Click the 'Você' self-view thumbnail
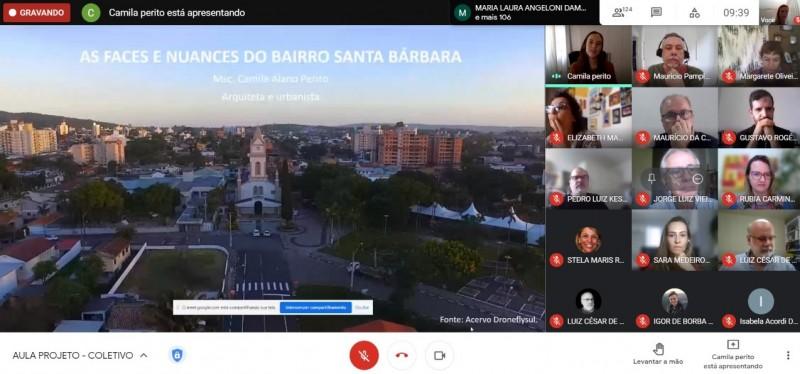The height and width of the screenshot is (374, 800). (779, 13)
